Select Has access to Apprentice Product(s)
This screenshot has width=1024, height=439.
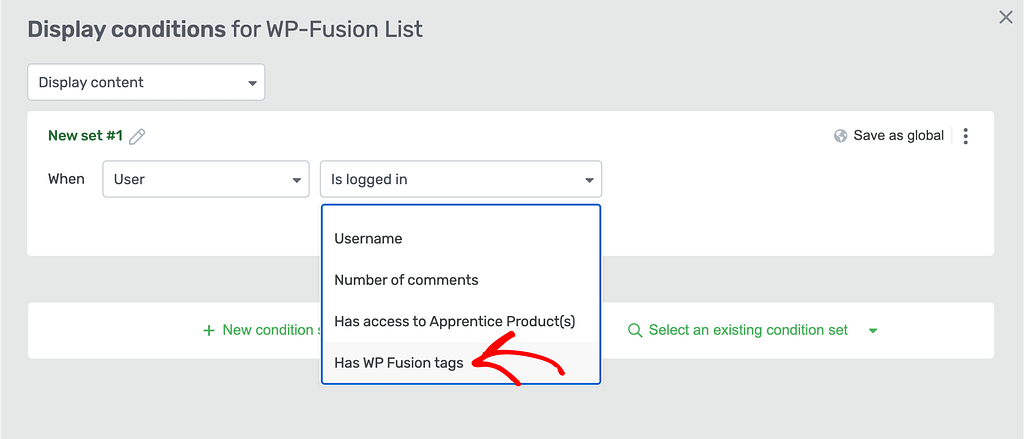460,321
